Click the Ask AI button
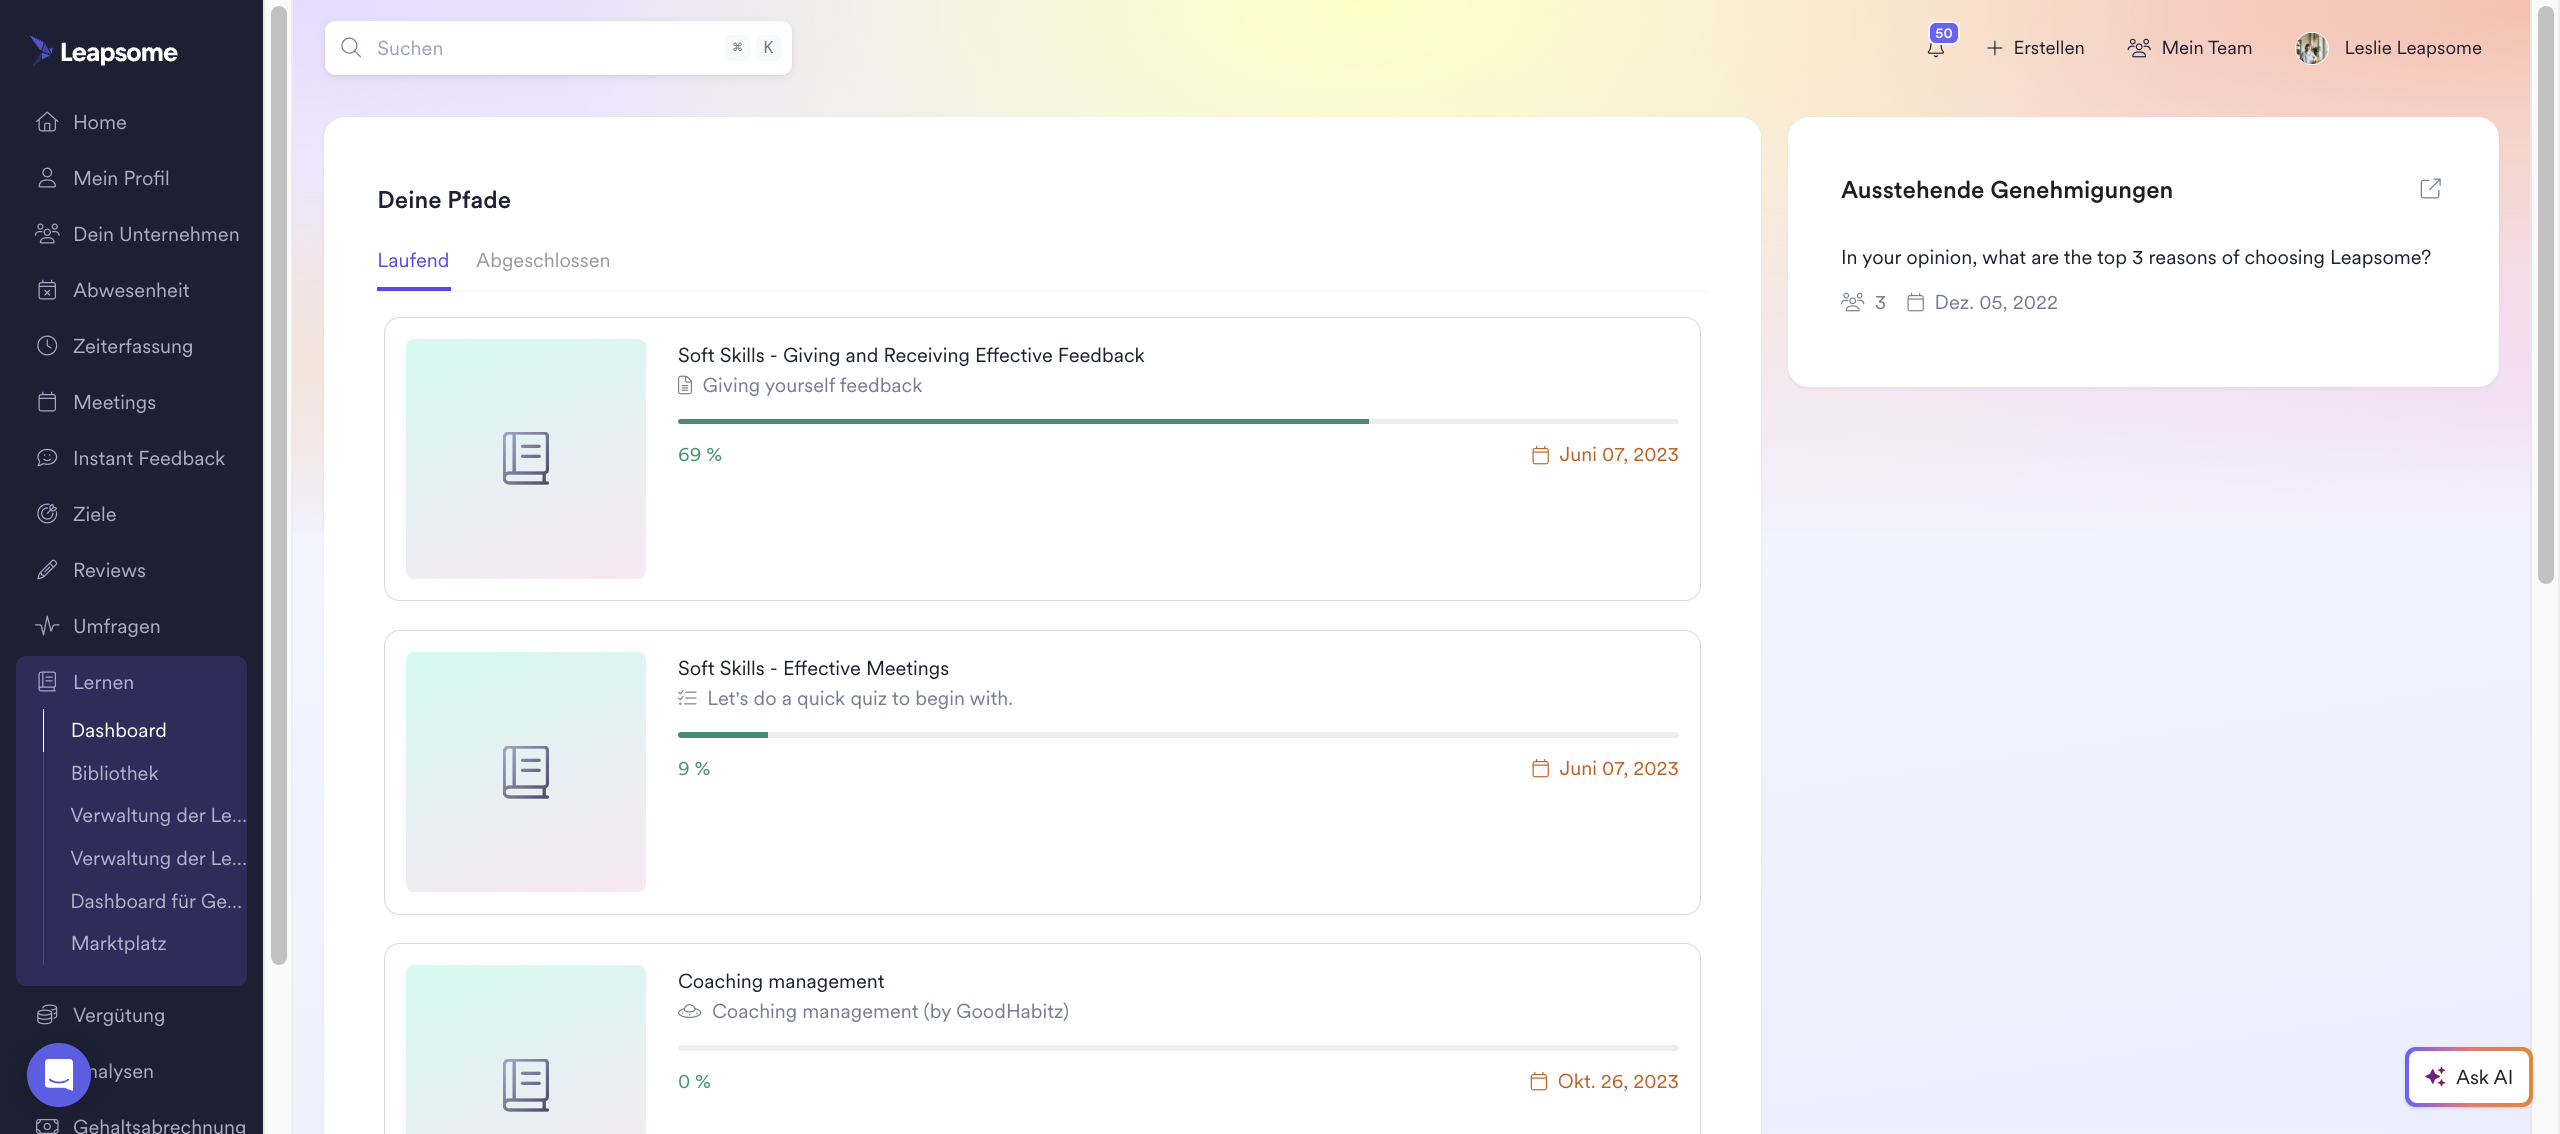This screenshot has width=2560, height=1134. click(x=2468, y=1077)
